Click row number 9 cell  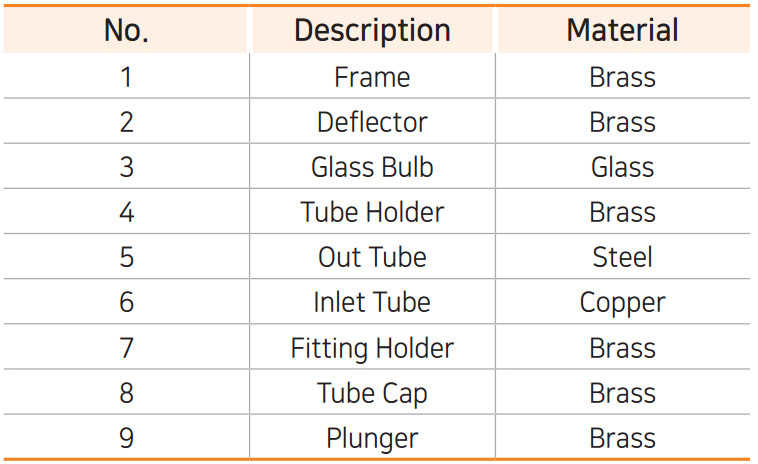click(x=126, y=438)
